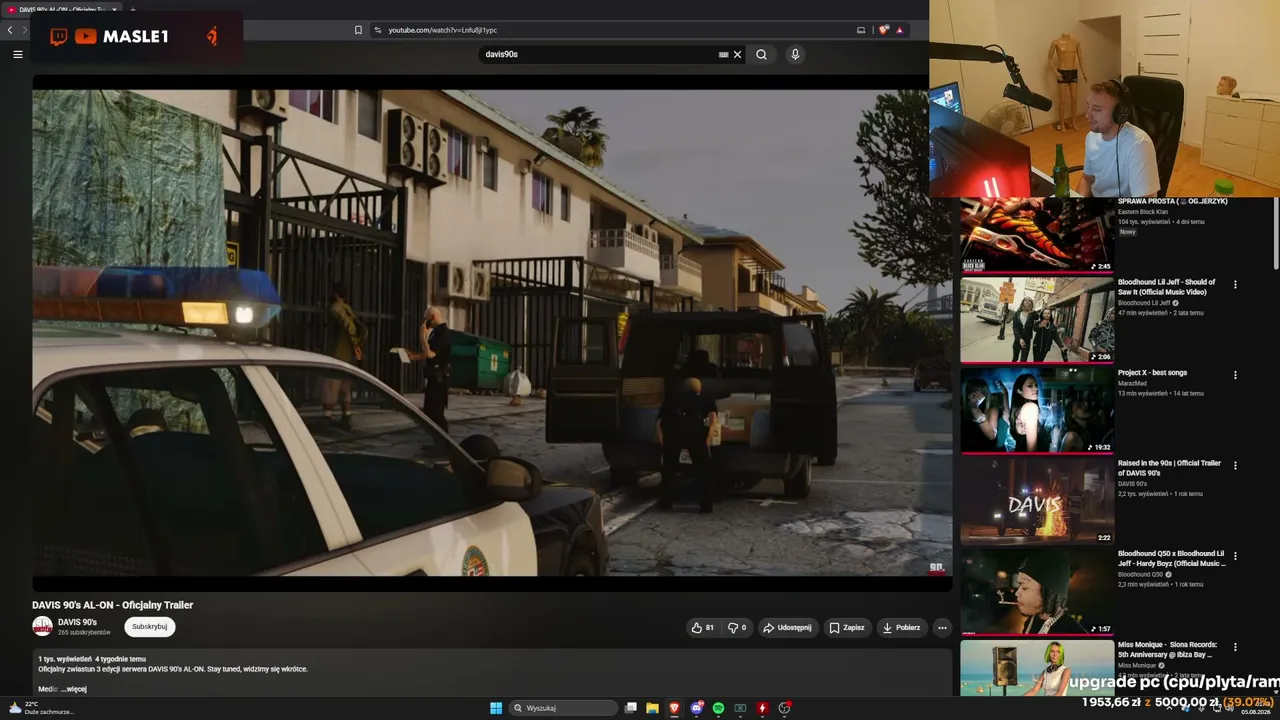Click the video player to pause playback
1280x720 pixels.
pyautogui.click(x=492, y=333)
